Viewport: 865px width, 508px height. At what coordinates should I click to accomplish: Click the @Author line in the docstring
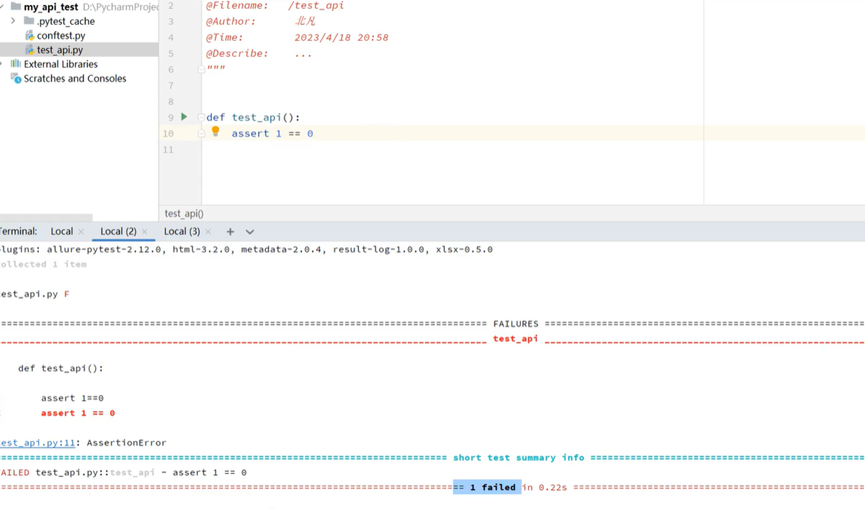(261, 22)
